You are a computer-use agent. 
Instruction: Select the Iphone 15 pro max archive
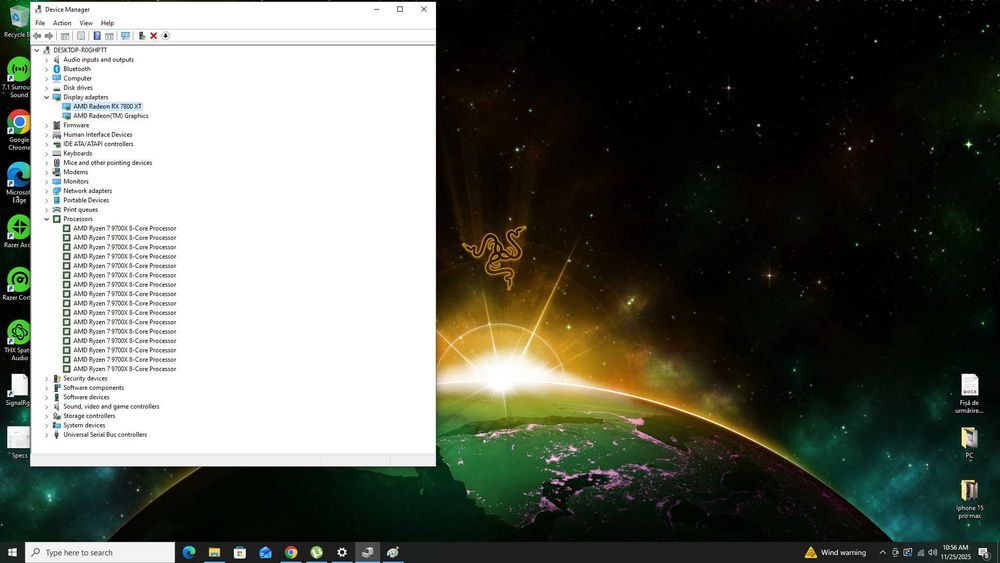point(969,500)
